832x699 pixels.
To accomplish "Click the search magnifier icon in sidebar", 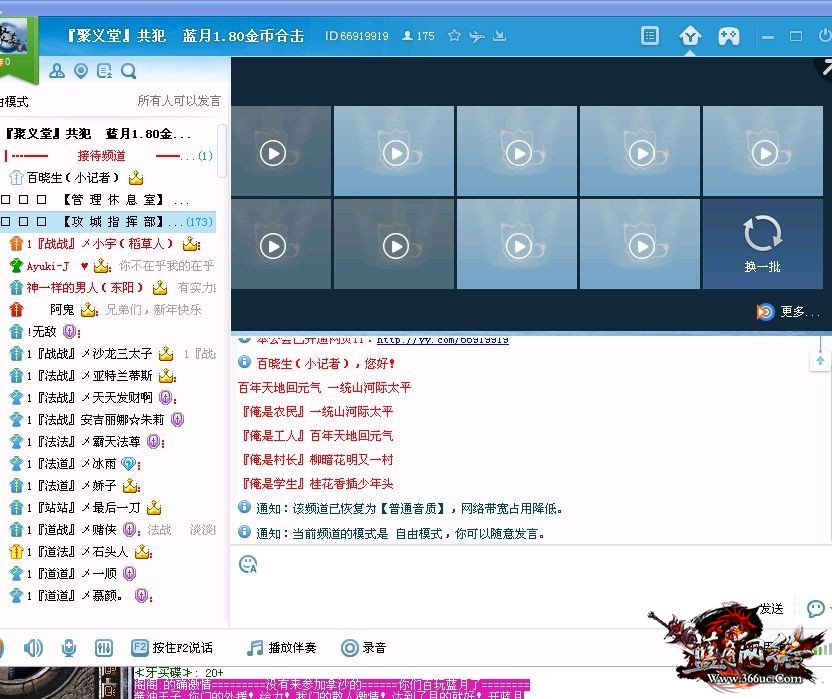I will click(x=129, y=71).
